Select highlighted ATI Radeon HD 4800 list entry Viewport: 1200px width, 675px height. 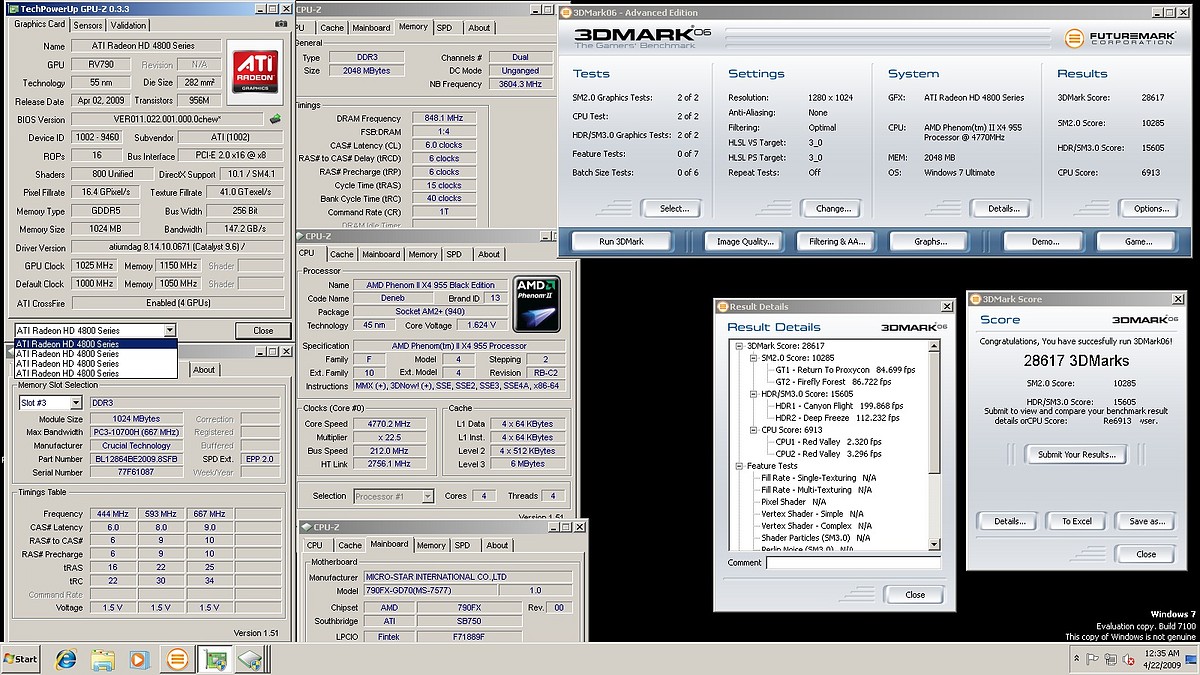point(95,343)
